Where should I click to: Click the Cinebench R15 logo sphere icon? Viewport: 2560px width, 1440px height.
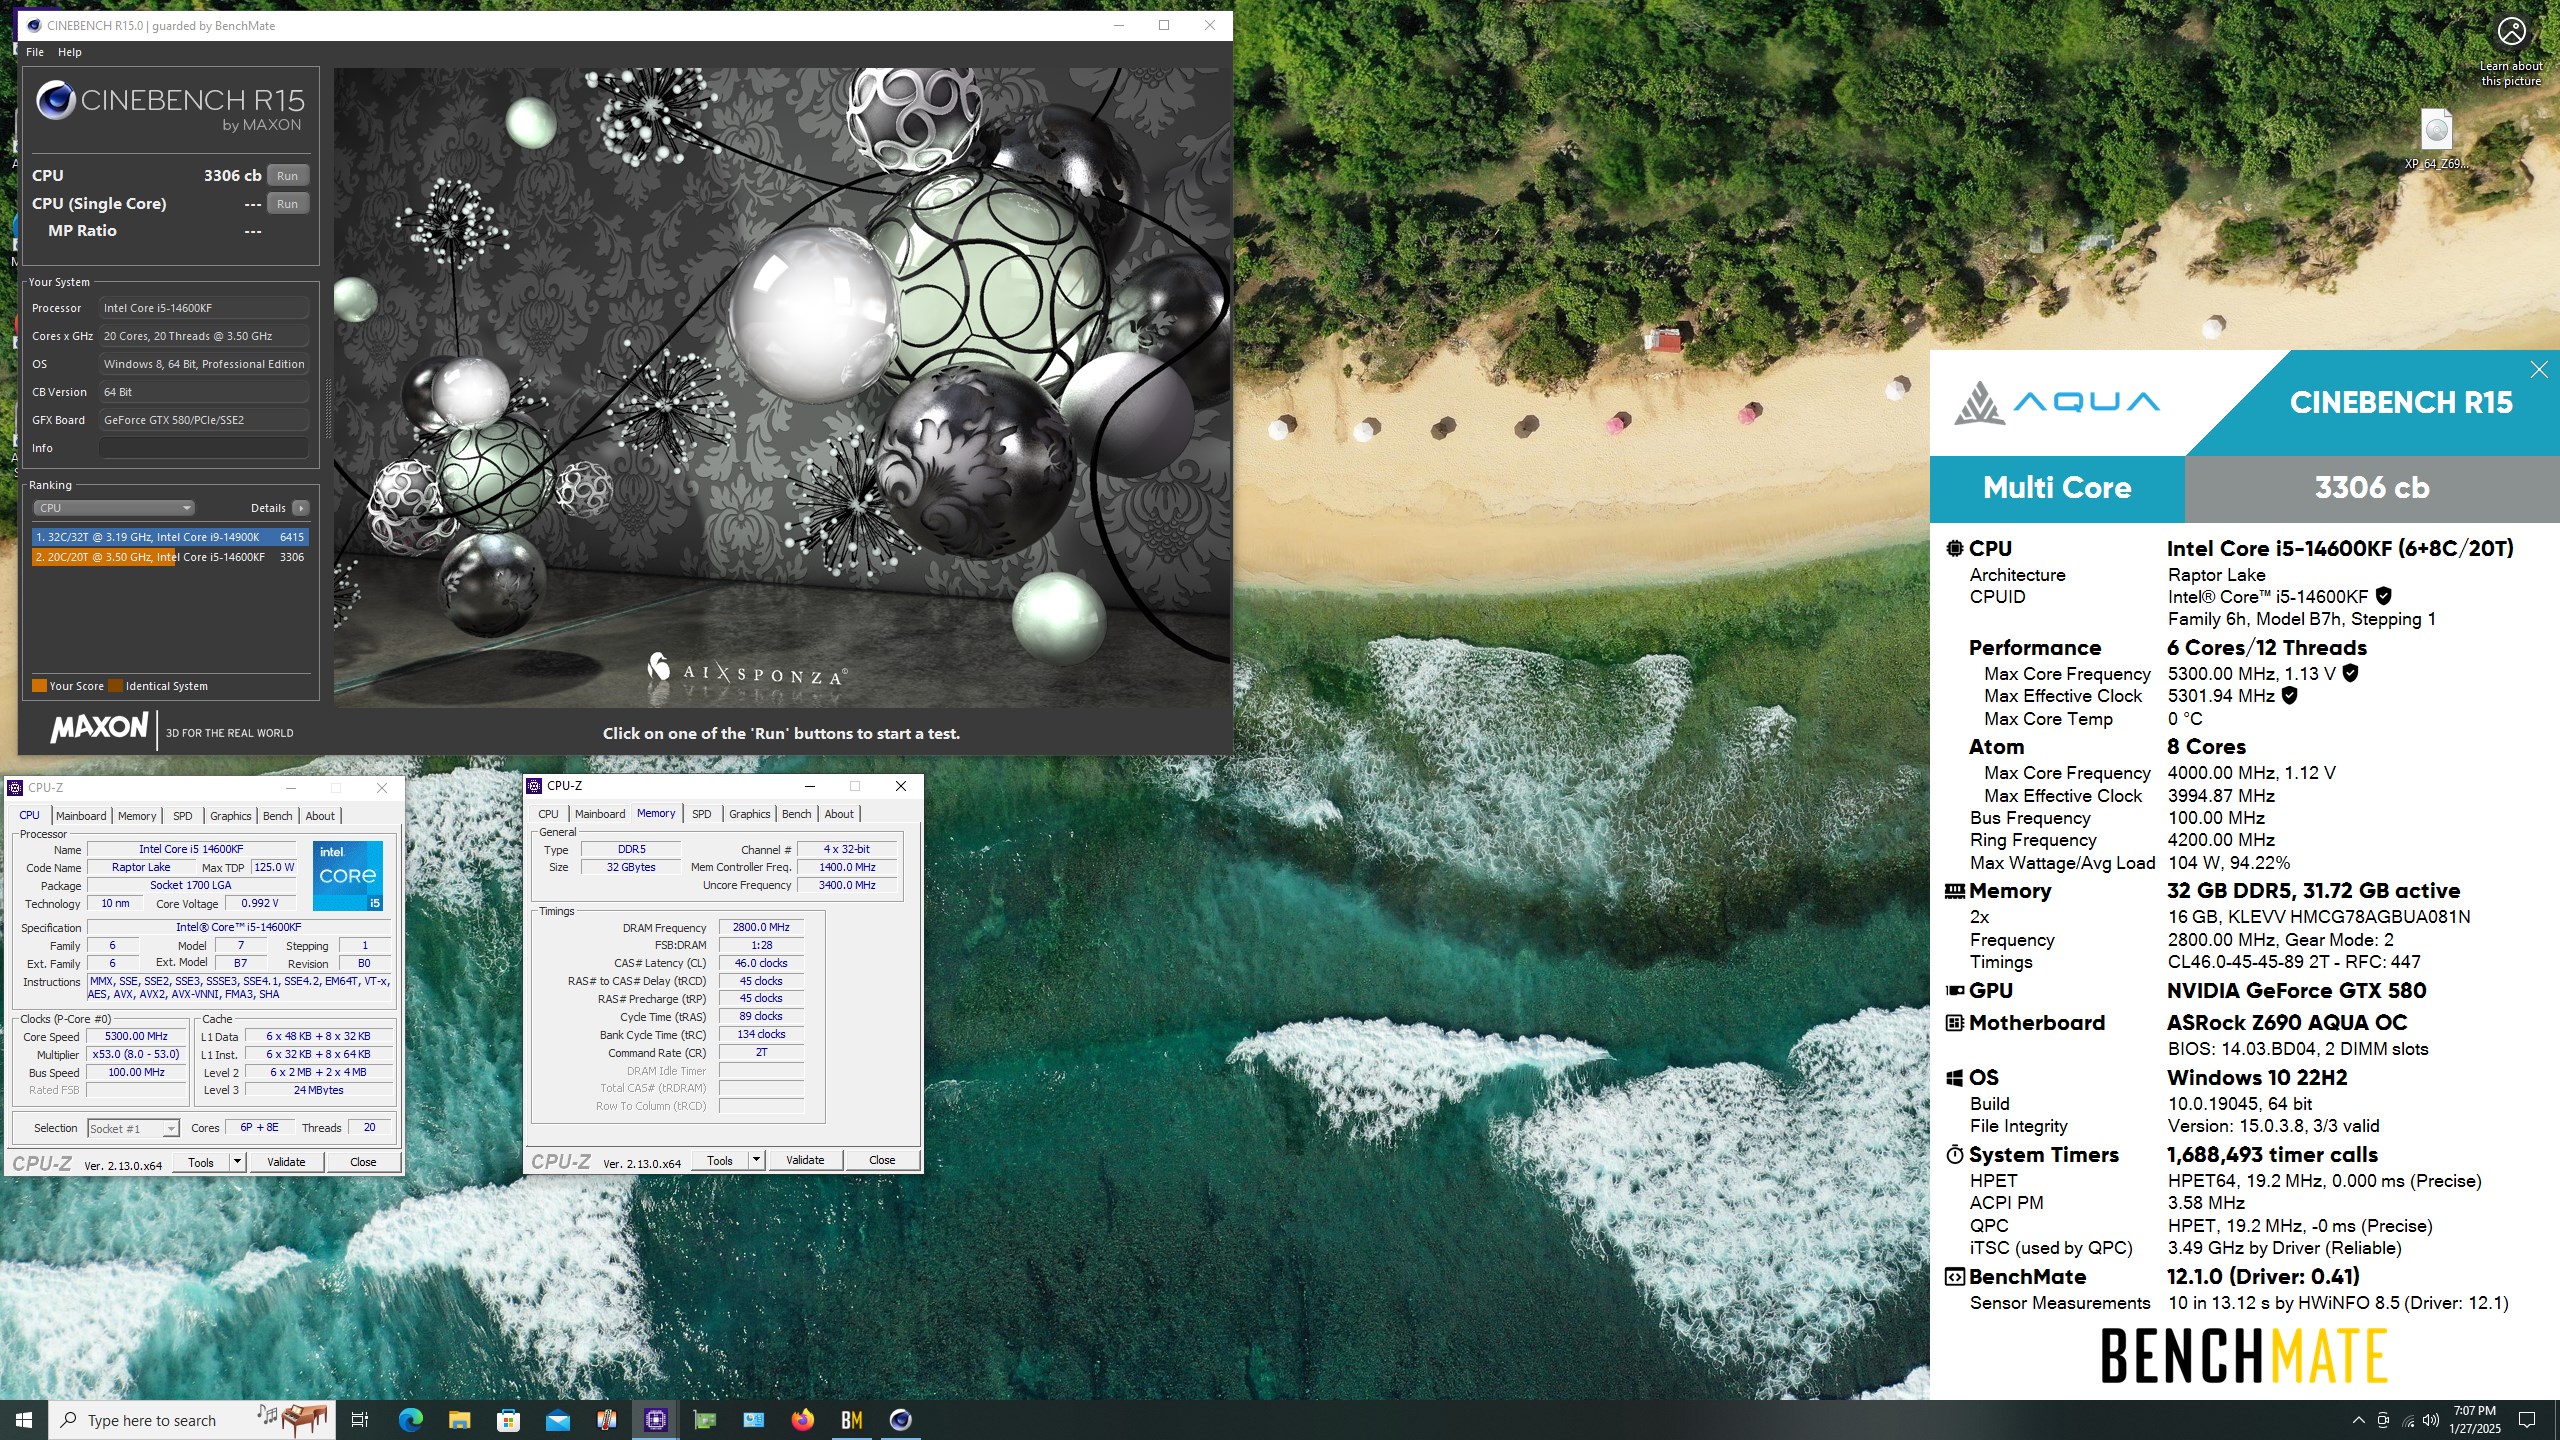(x=55, y=100)
